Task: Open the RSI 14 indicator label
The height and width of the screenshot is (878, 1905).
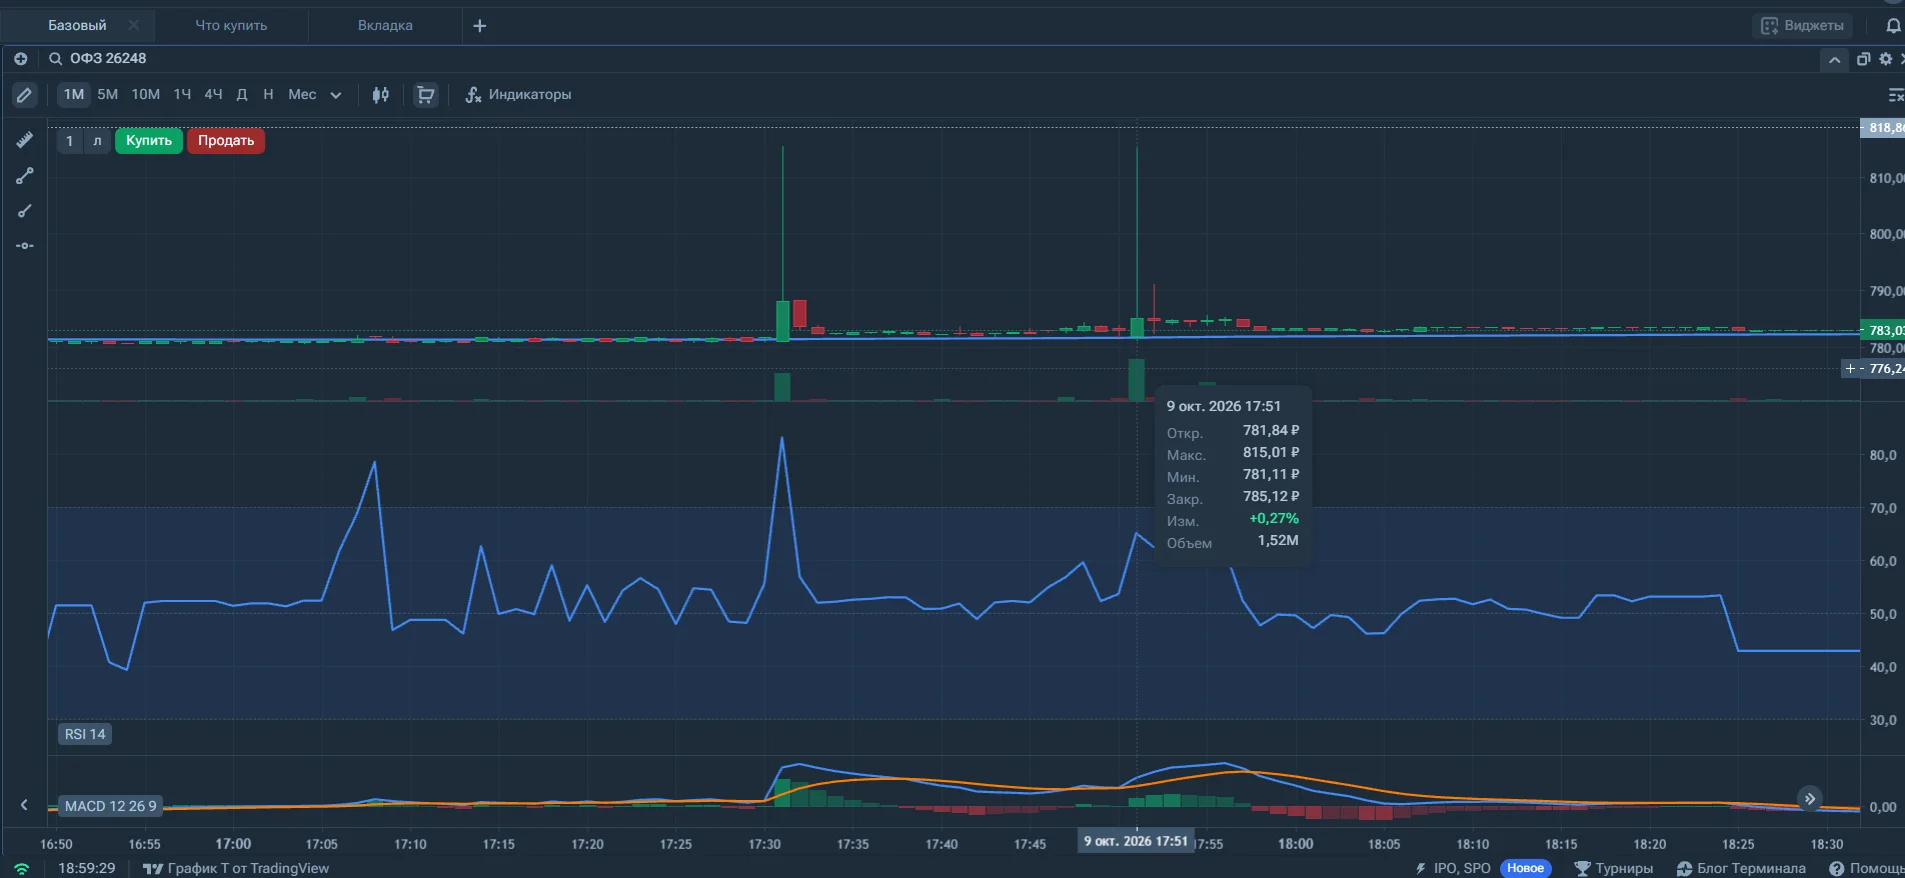Action: tap(85, 734)
